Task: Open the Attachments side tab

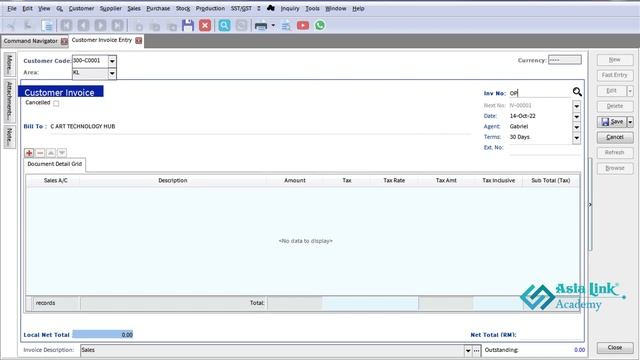Action: (x=10, y=101)
